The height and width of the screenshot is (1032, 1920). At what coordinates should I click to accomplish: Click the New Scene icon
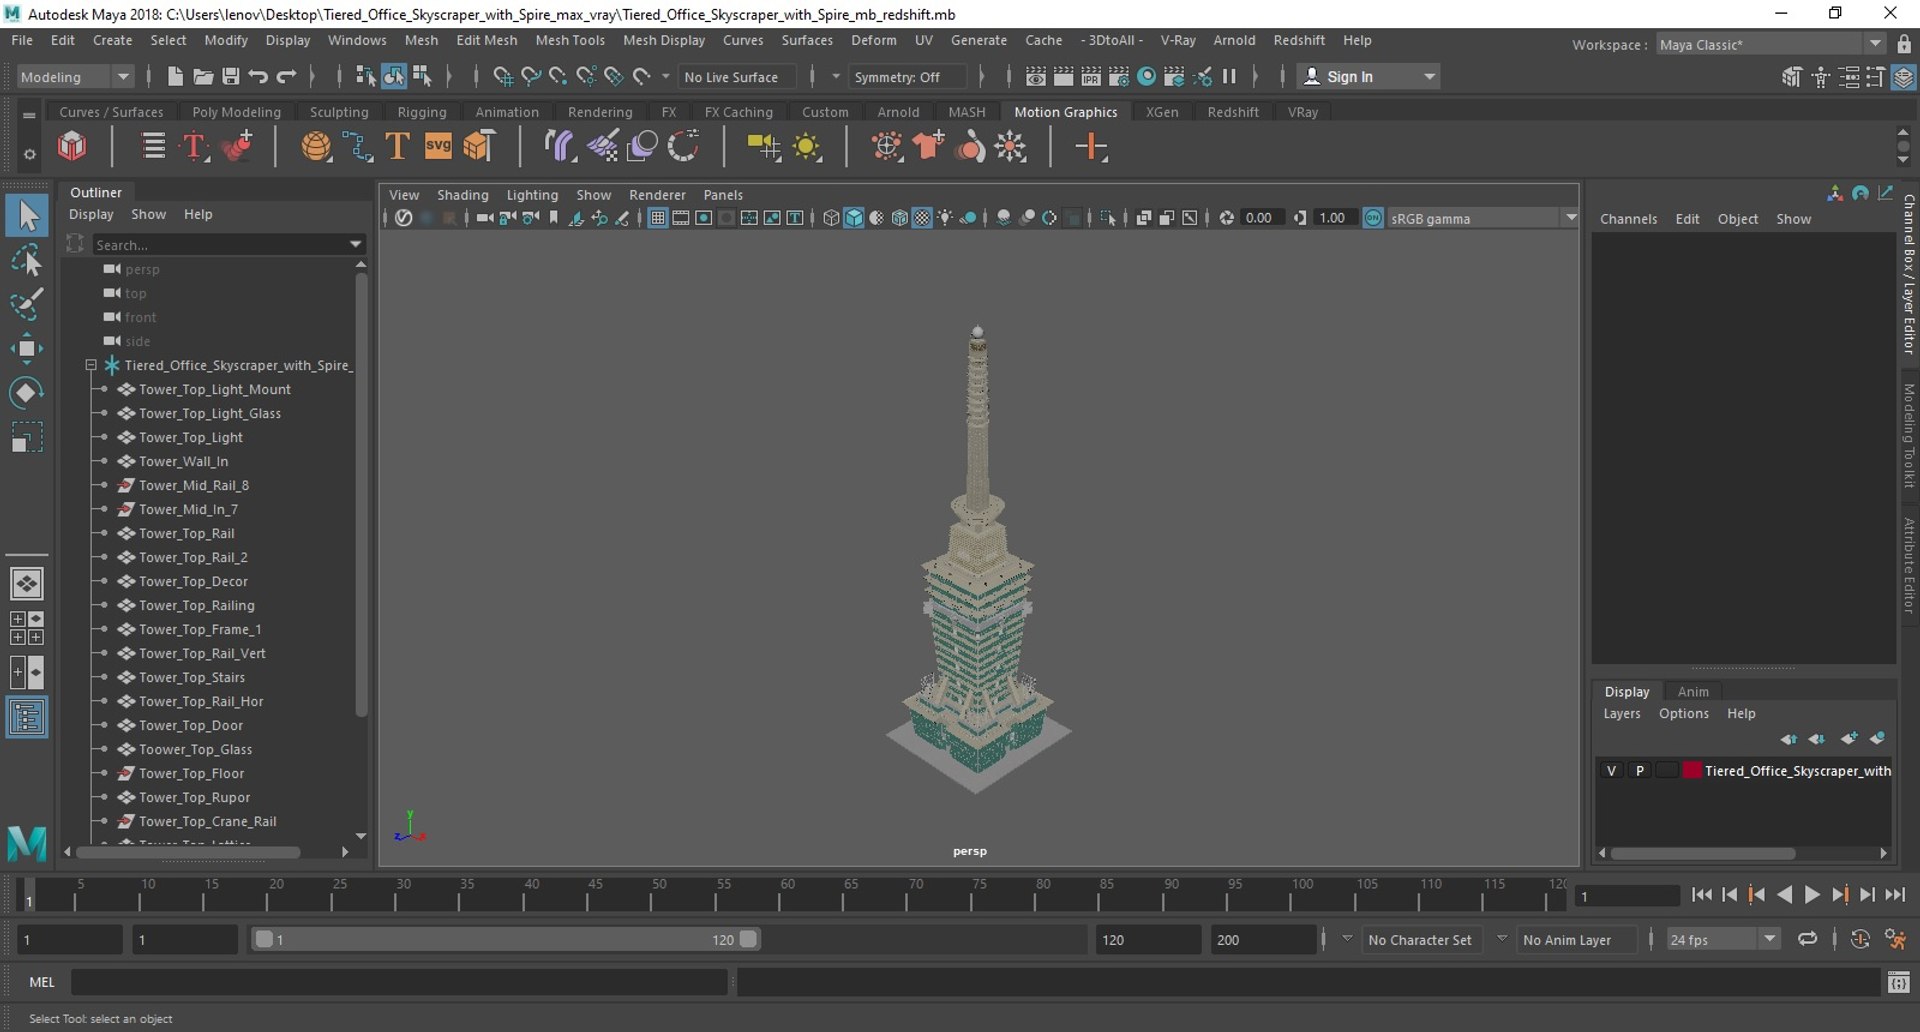pos(175,77)
